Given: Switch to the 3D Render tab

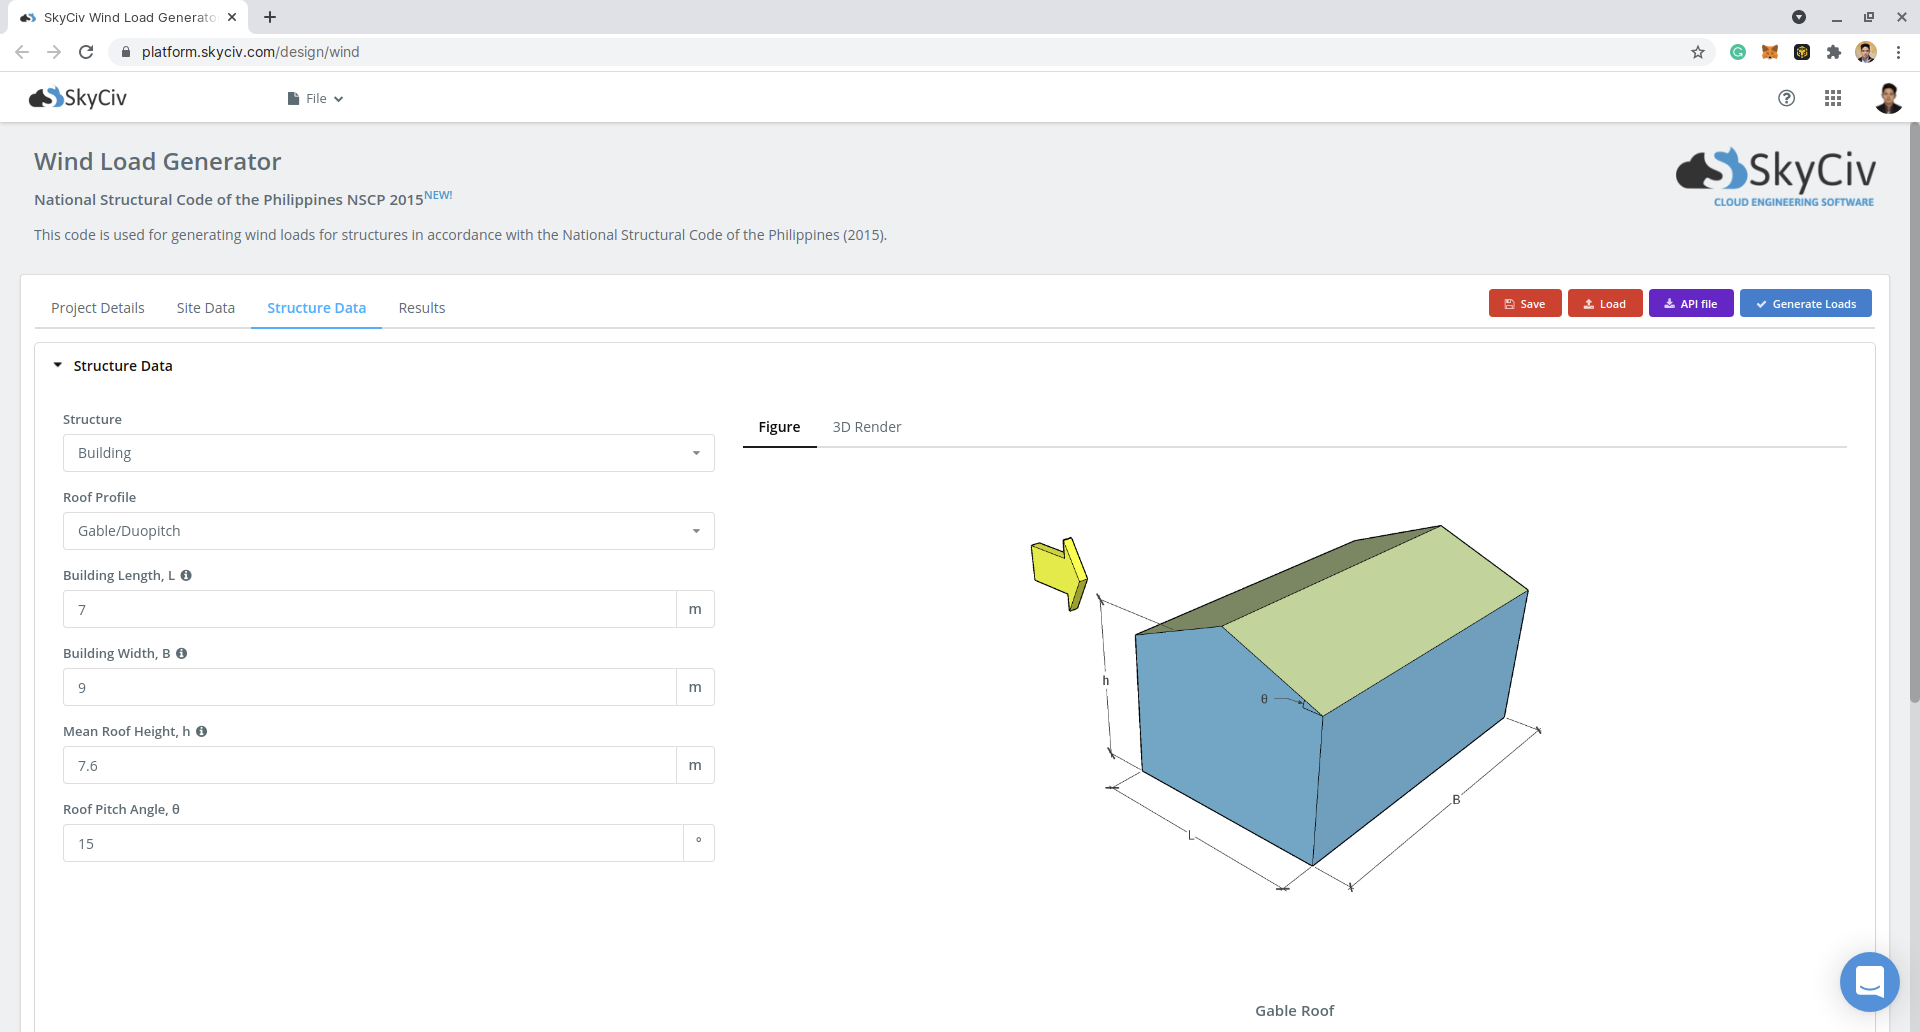Looking at the screenshot, I should point(866,427).
